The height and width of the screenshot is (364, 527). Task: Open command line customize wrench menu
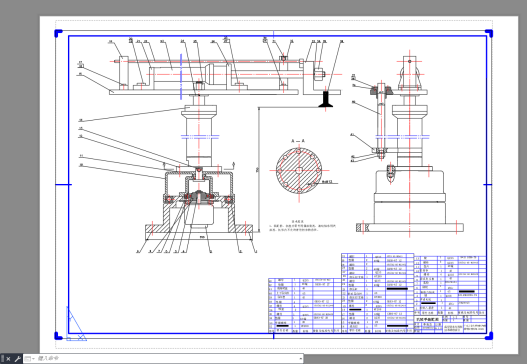[x=17, y=359]
